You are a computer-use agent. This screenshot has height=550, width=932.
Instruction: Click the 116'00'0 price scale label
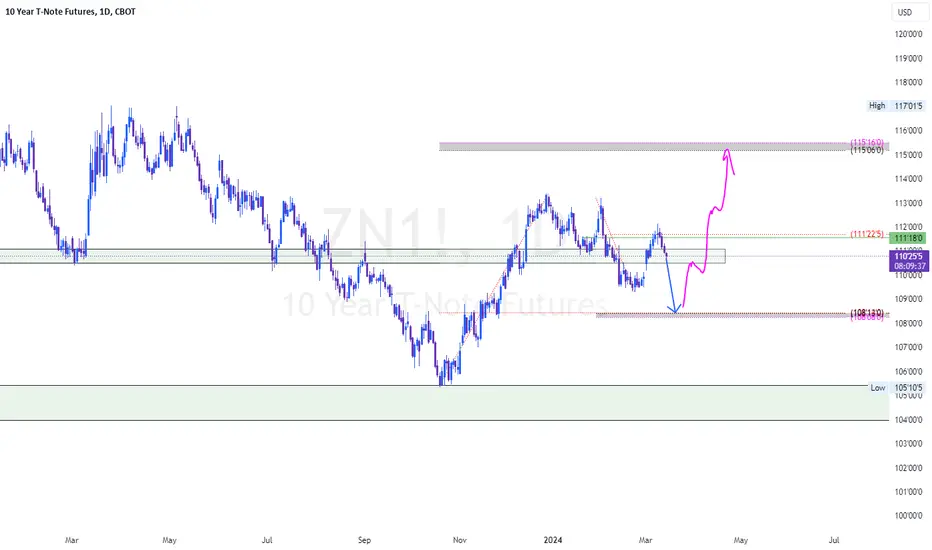tap(908, 131)
